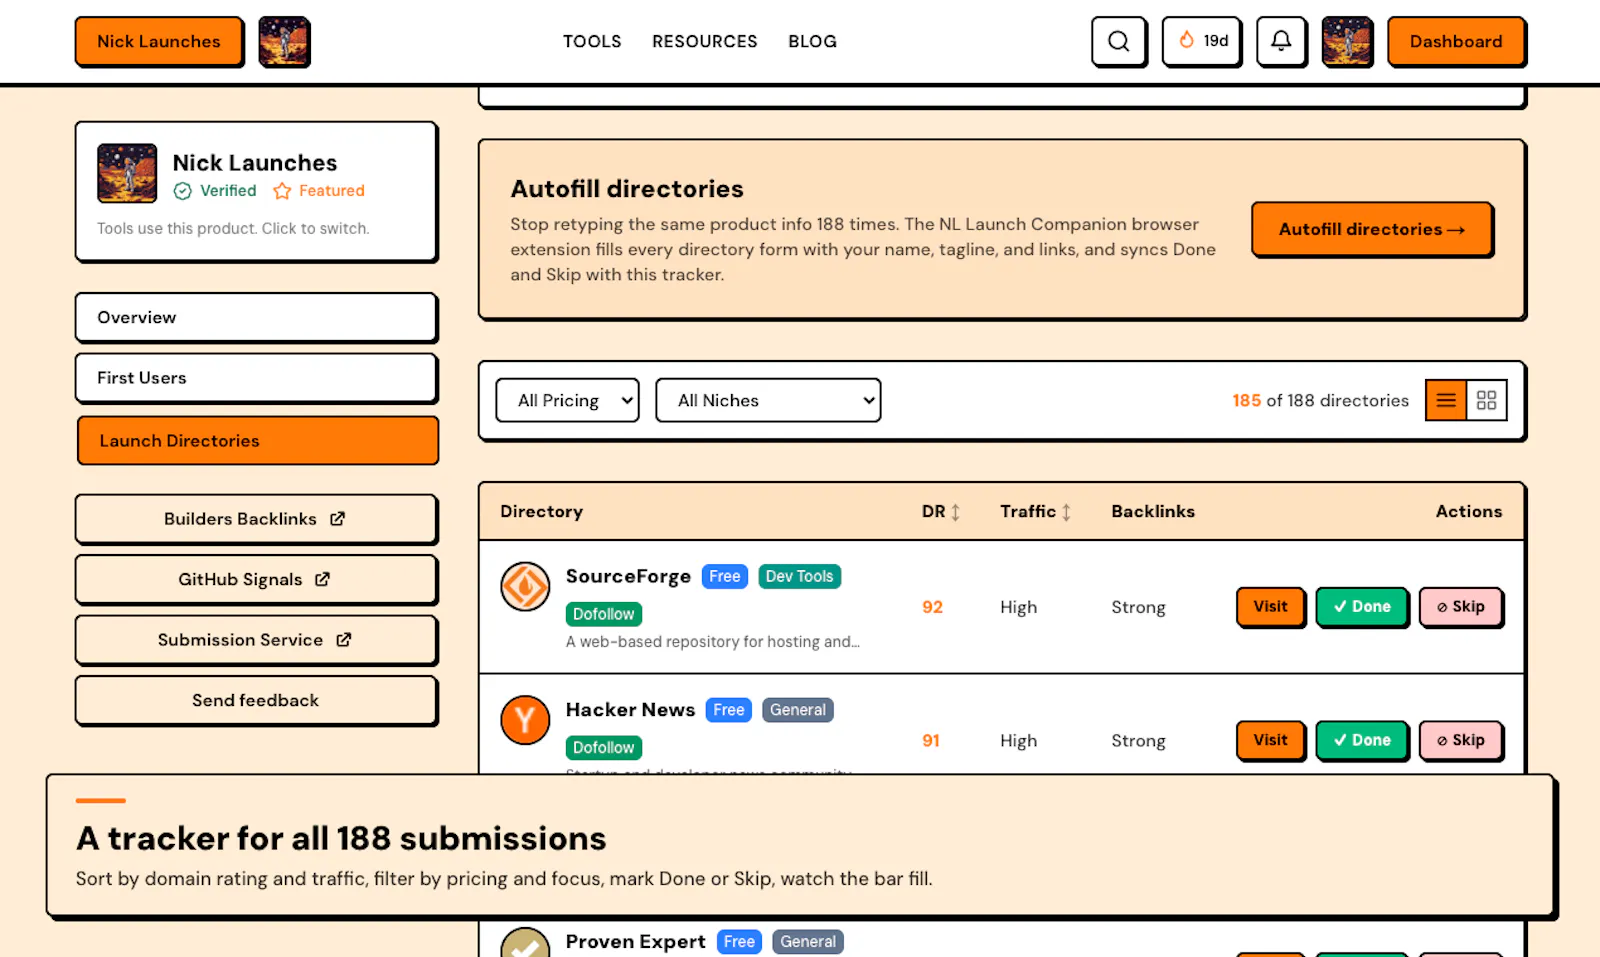
Task: Open the user avatar beside the Dashboard button
Action: (1347, 41)
